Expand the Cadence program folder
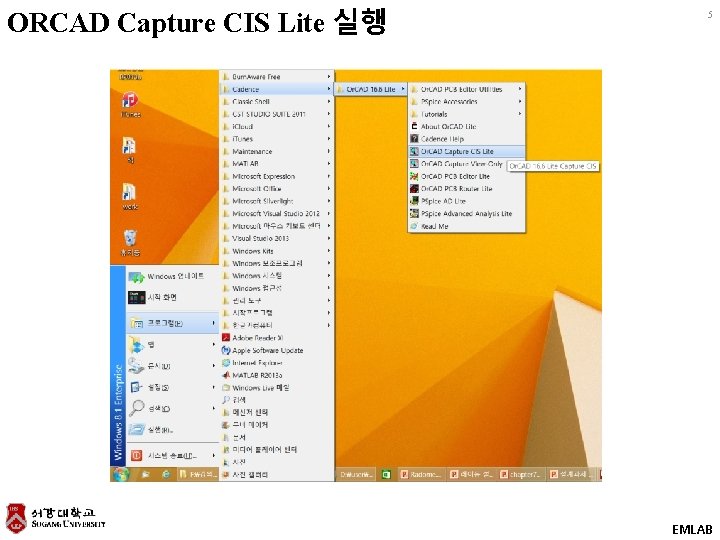 [x=277, y=89]
